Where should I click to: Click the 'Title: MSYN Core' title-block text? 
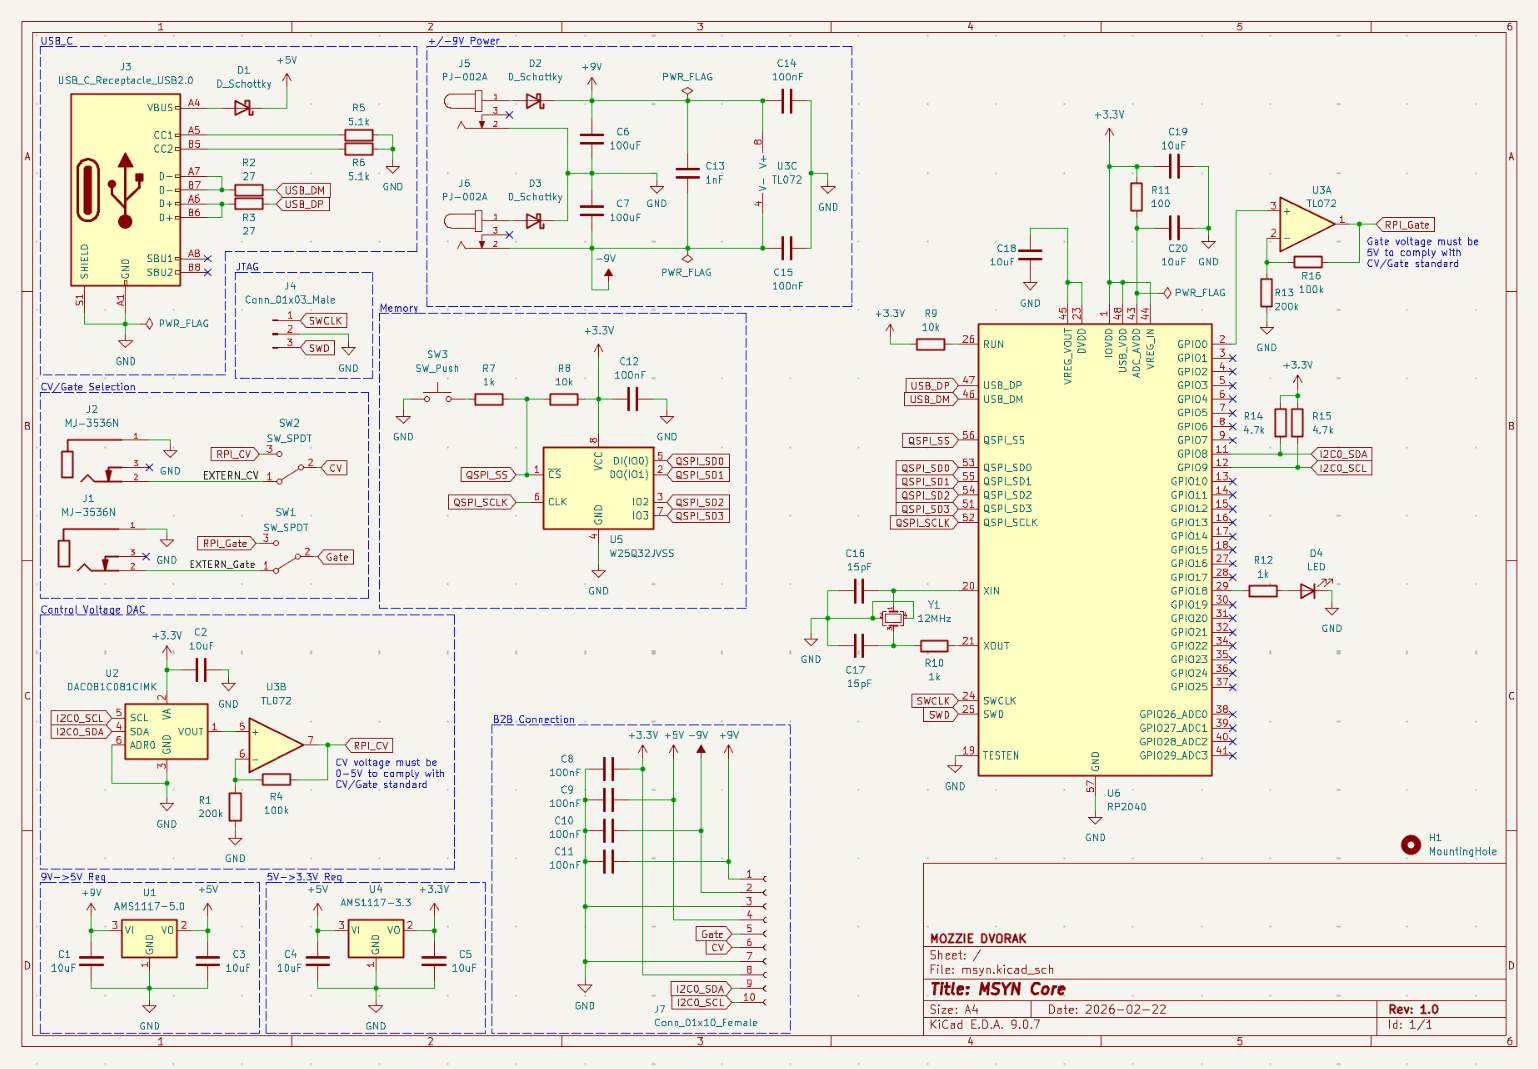pyautogui.click(x=998, y=989)
